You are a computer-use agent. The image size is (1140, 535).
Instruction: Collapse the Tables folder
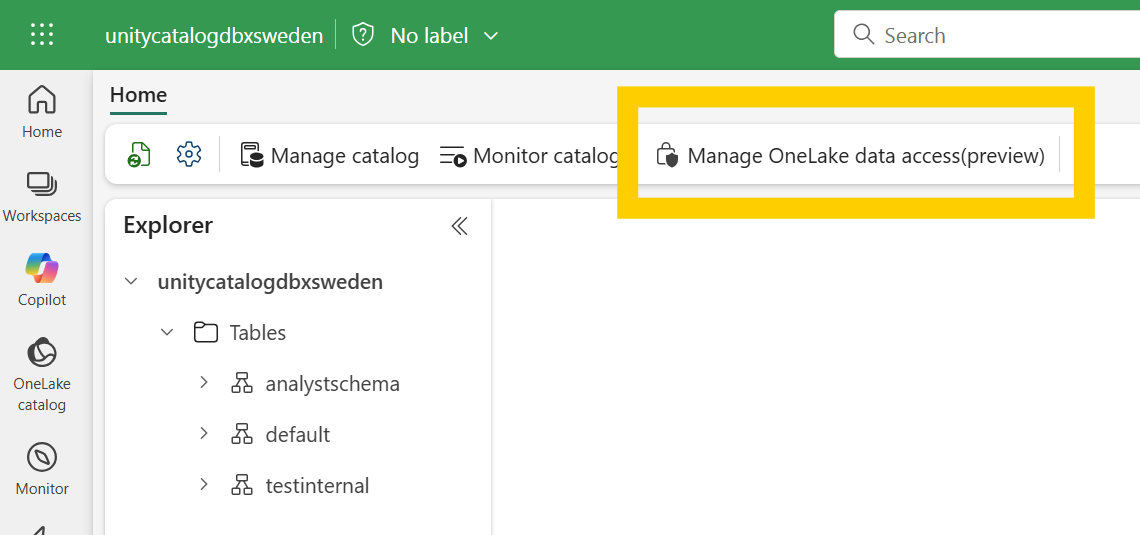168,332
